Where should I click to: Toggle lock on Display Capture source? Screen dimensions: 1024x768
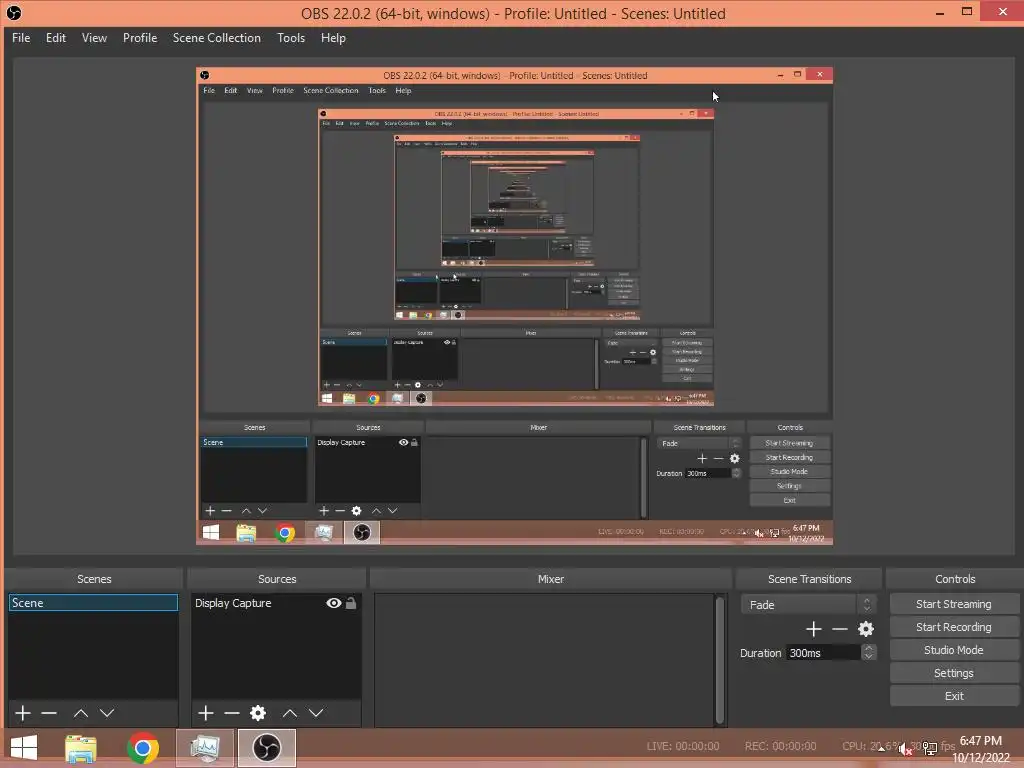point(351,603)
